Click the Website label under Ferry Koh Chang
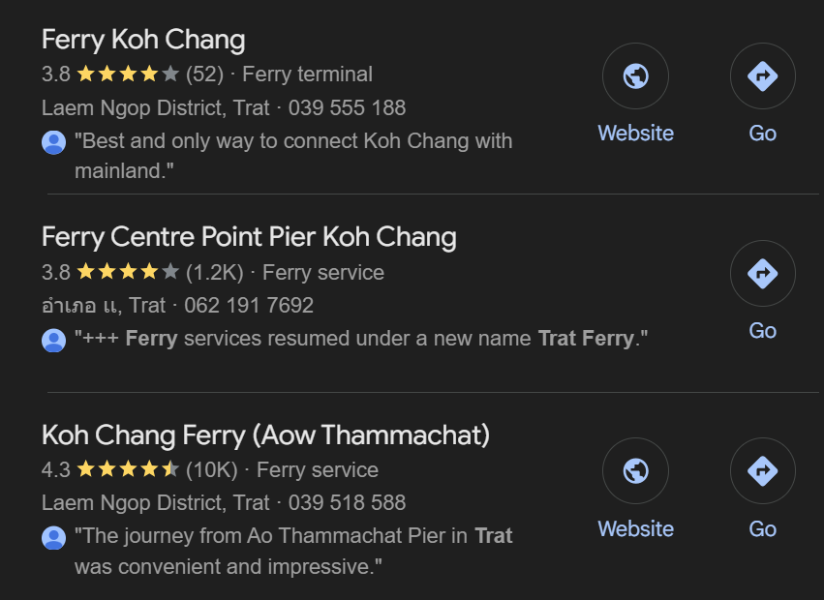The image size is (824, 600). coord(635,133)
